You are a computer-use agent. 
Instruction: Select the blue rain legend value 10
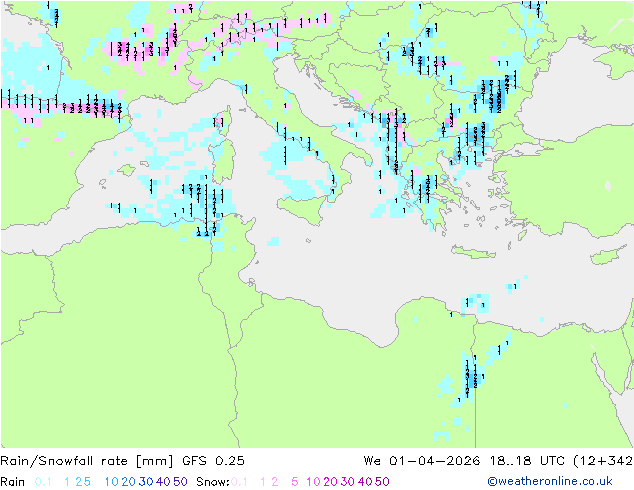[112, 482]
